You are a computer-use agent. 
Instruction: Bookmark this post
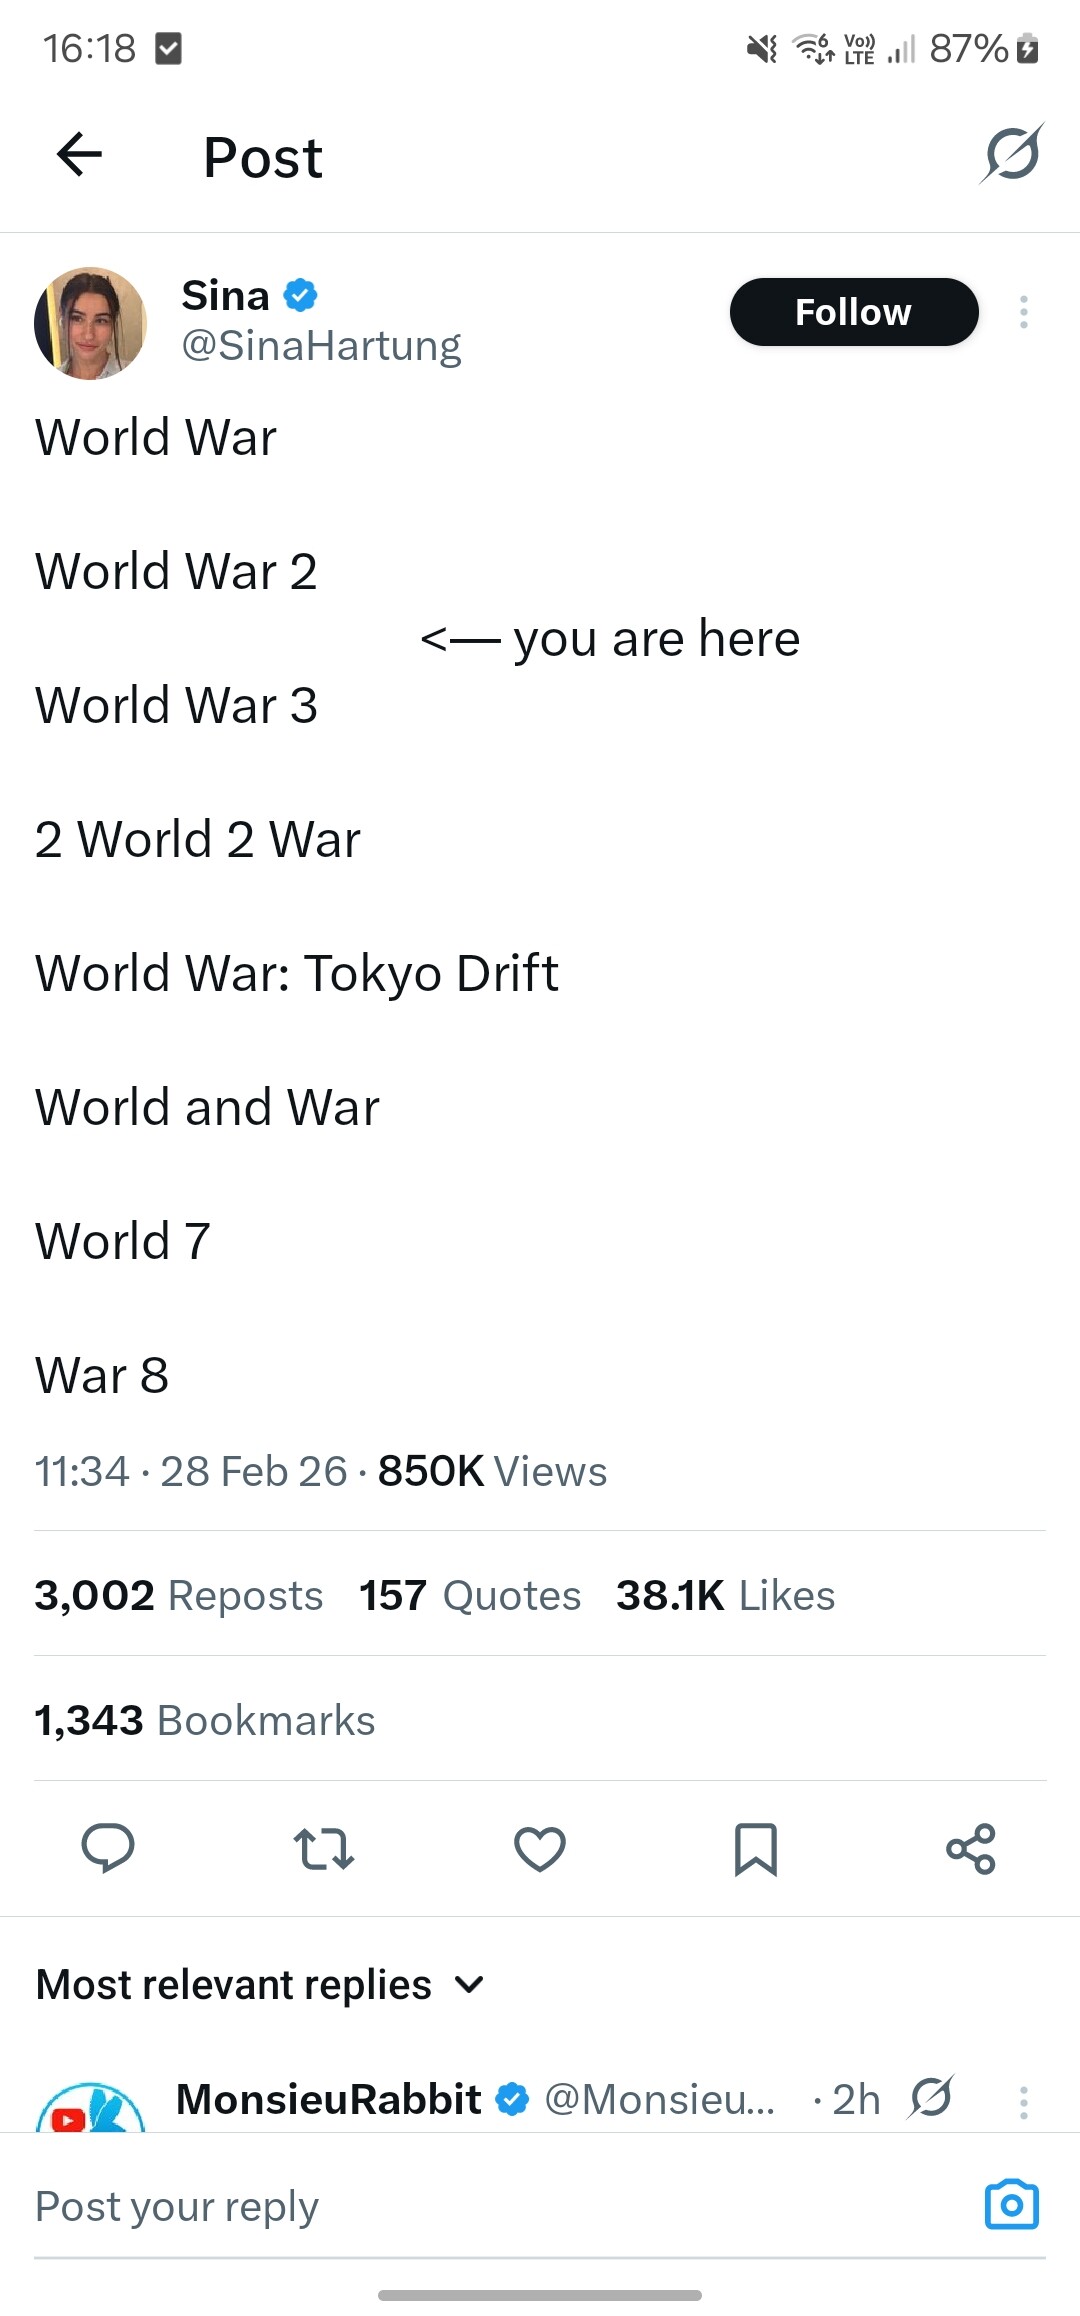tap(755, 1848)
